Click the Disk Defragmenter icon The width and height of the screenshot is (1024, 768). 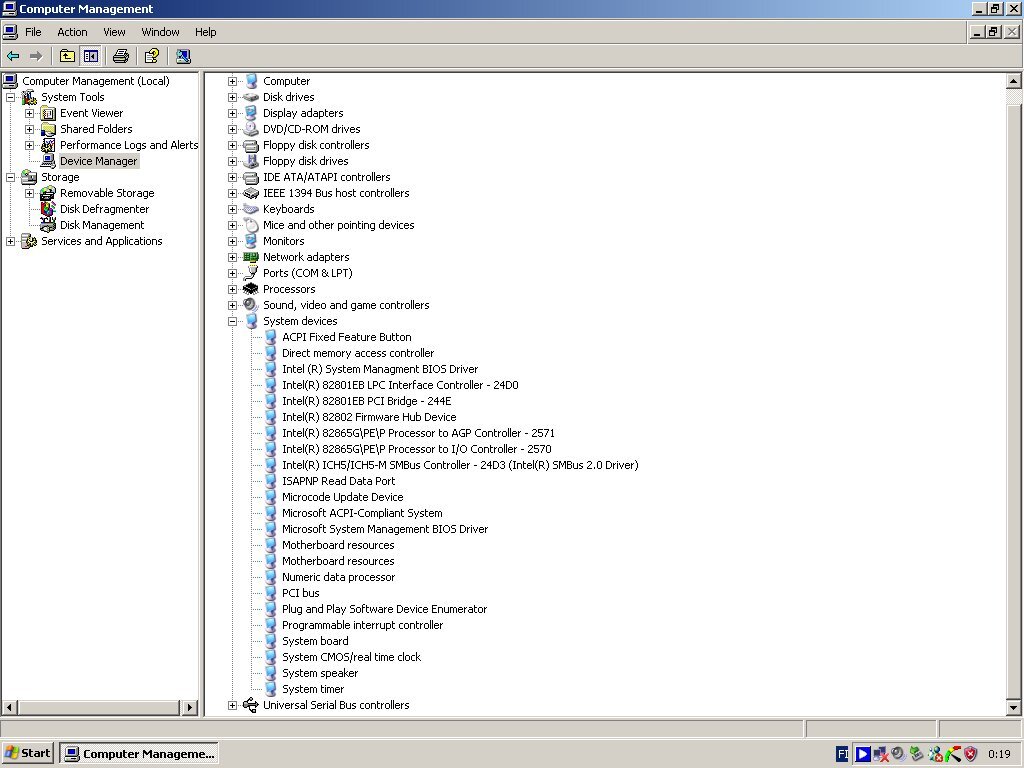pyautogui.click(x=48, y=209)
